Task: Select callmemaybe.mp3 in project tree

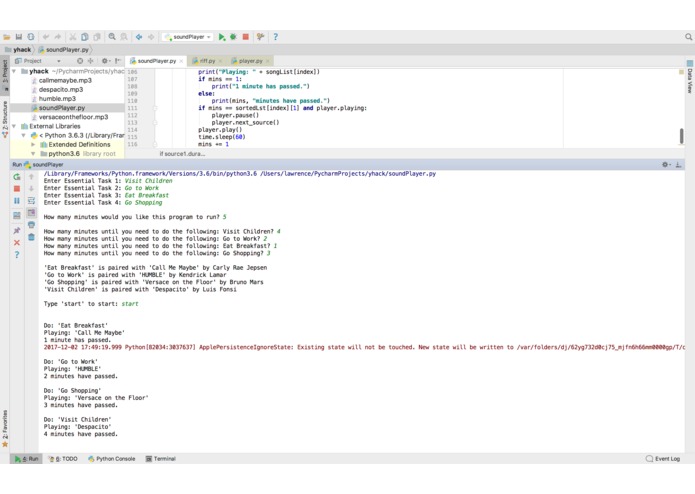Action: click(x=65, y=81)
